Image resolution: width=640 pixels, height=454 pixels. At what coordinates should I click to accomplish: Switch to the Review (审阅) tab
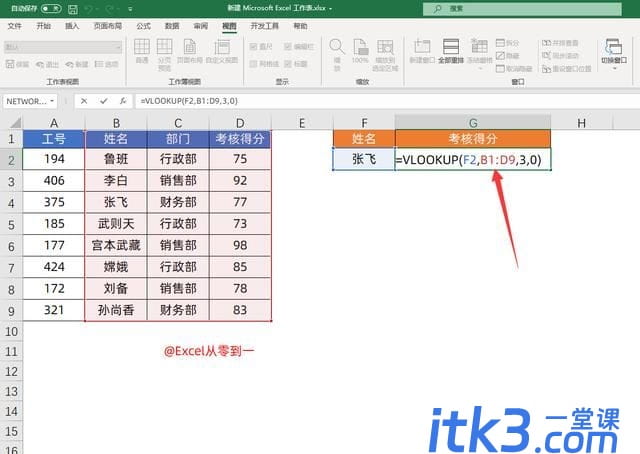coord(200,26)
